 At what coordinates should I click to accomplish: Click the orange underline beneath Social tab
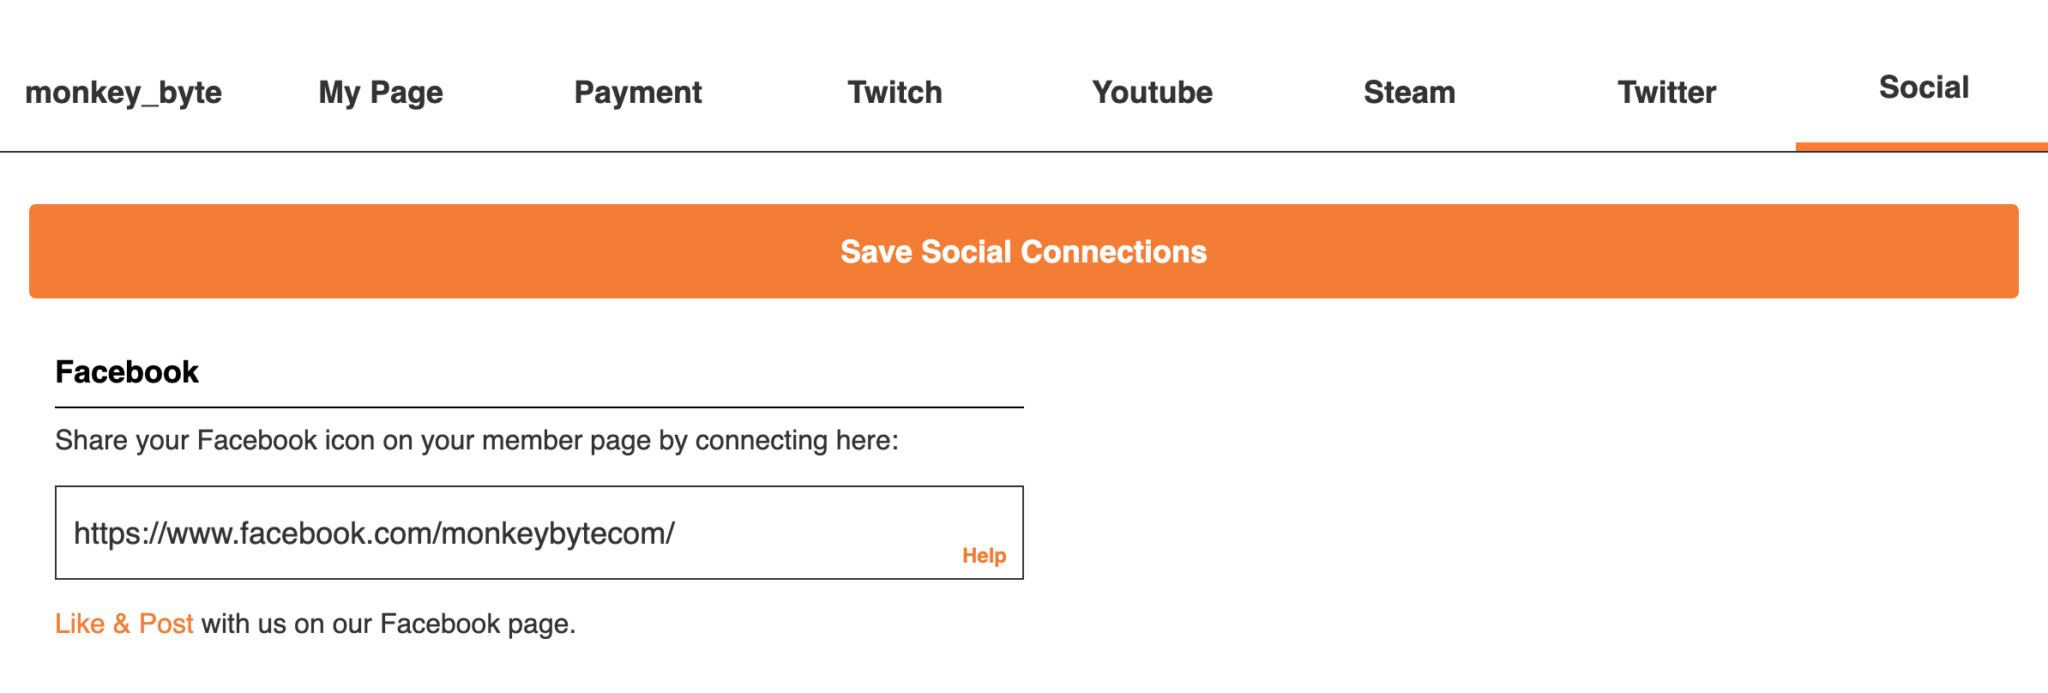1922,147
